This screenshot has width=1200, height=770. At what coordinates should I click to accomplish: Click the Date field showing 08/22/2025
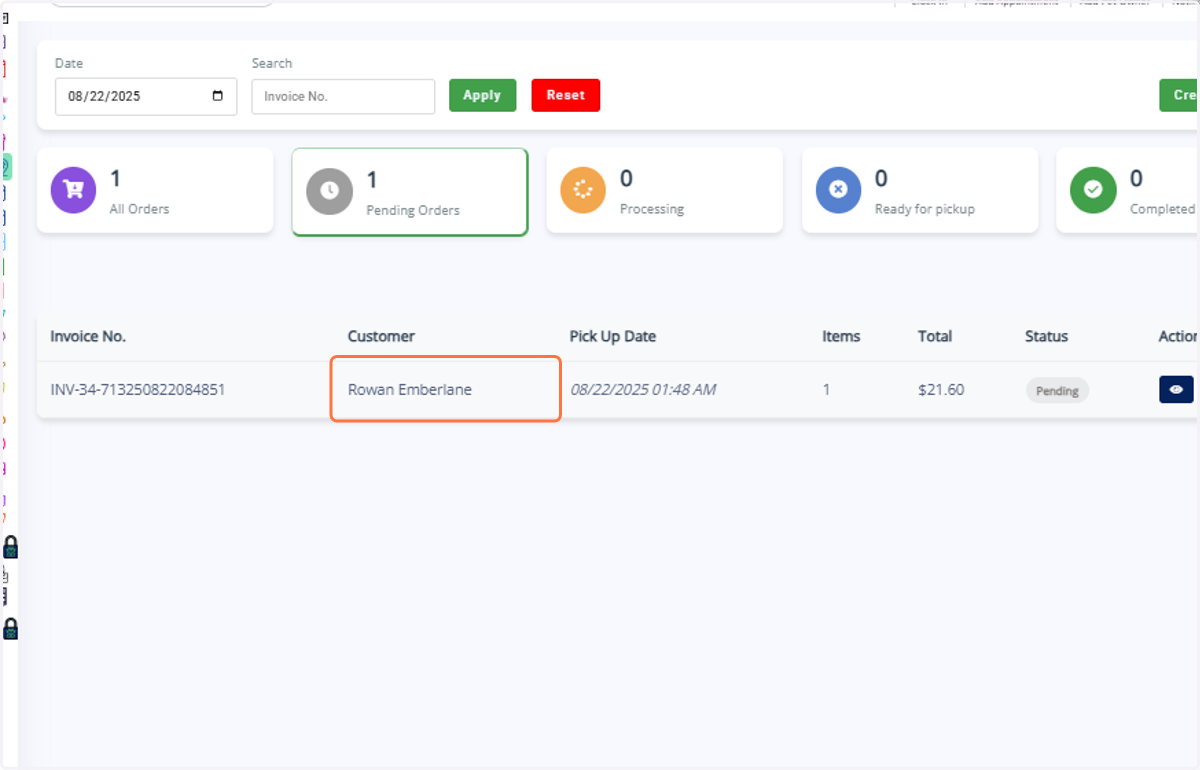pos(146,97)
